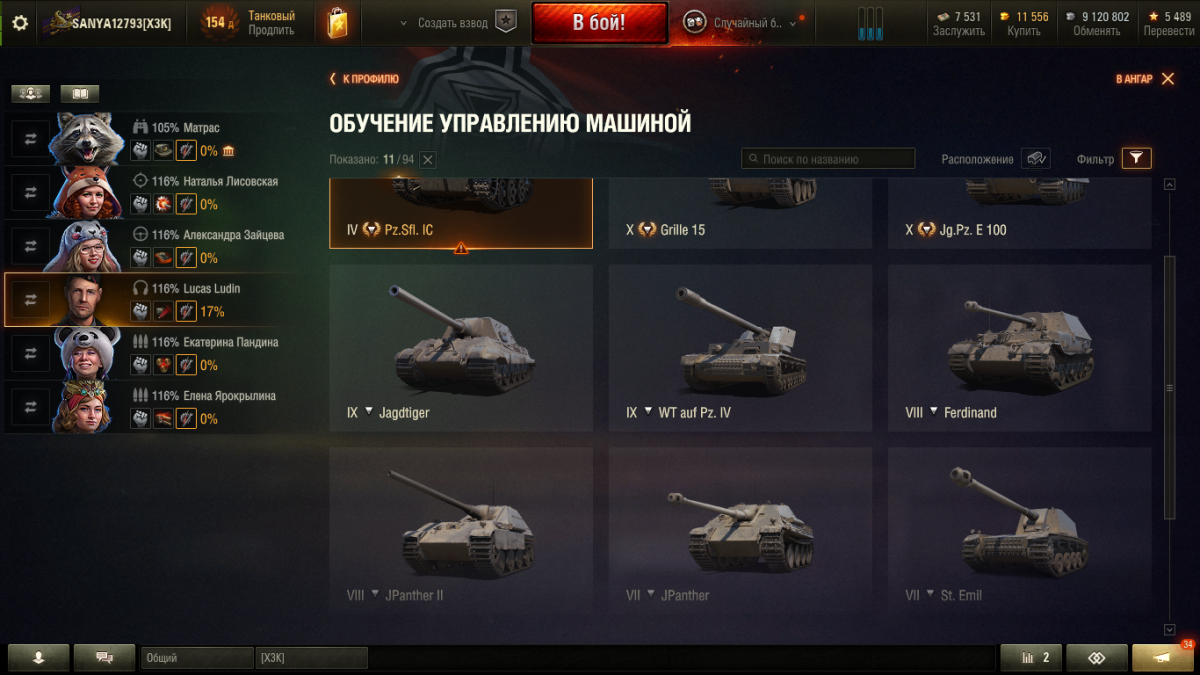Click the notifications megaphone icon
The image size is (1200, 675).
[x=1162, y=658]
